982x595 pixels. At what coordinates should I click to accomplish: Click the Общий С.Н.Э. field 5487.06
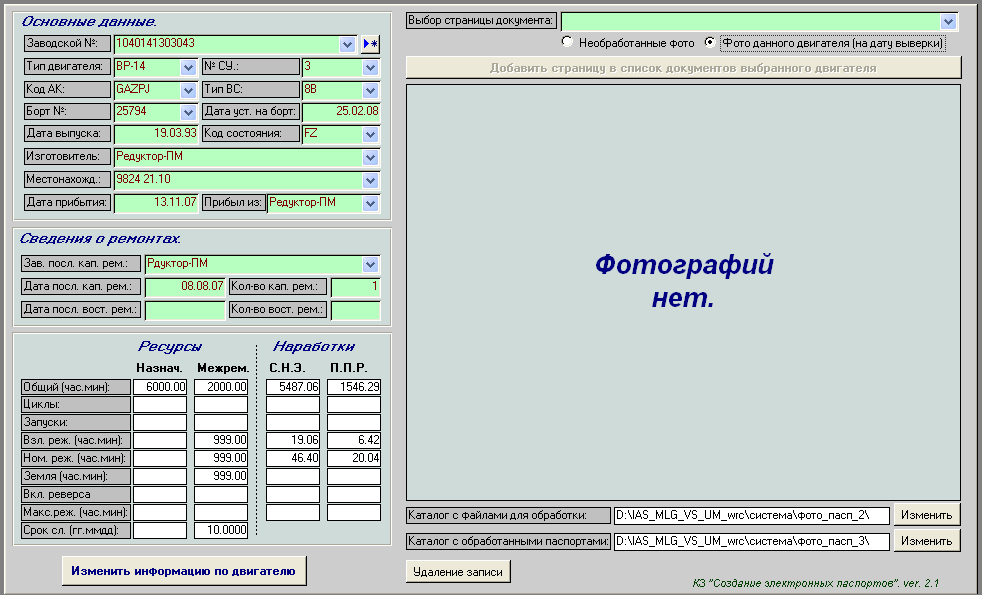292,387
